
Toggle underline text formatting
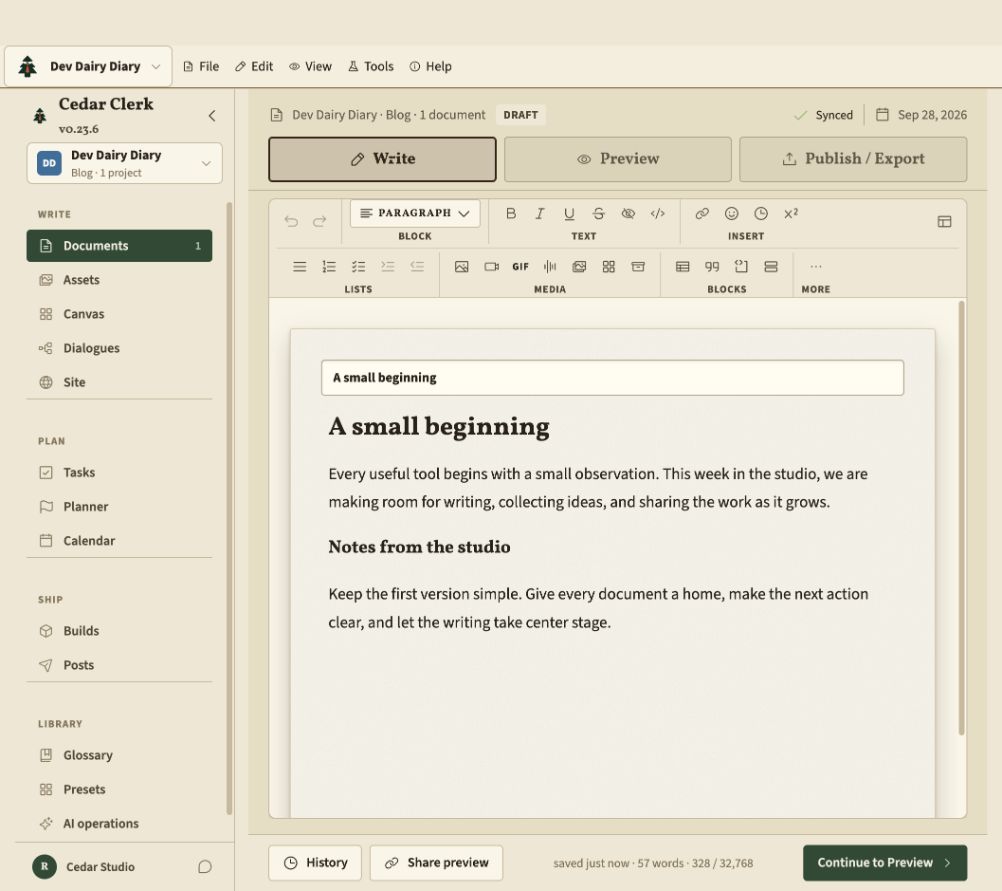(569, 213)
